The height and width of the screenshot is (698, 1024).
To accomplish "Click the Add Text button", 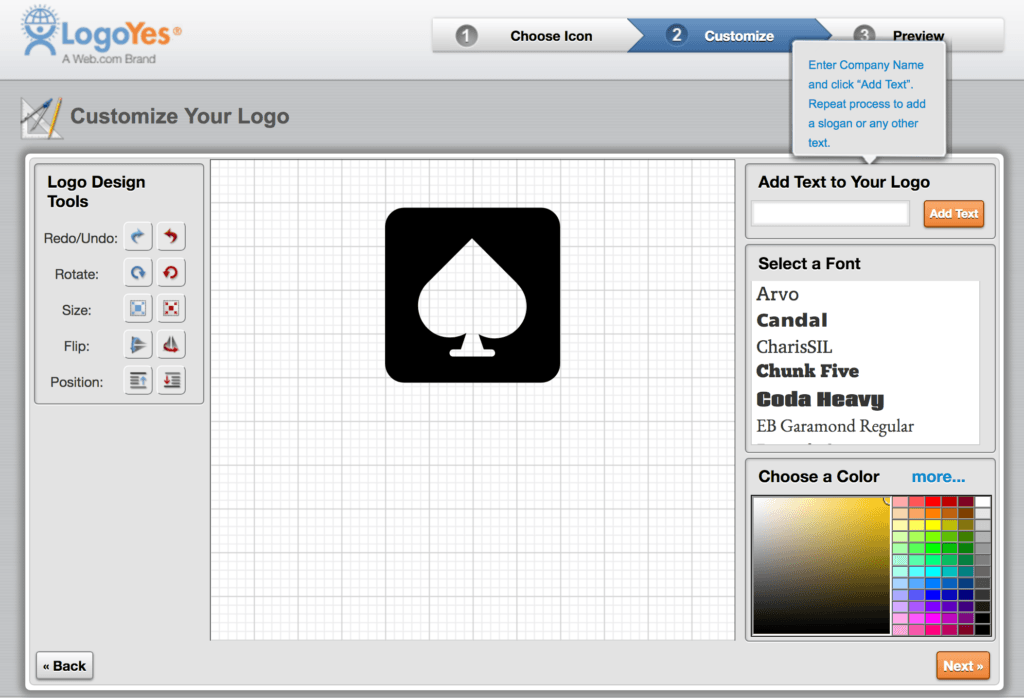I will (x=953, y=214).
